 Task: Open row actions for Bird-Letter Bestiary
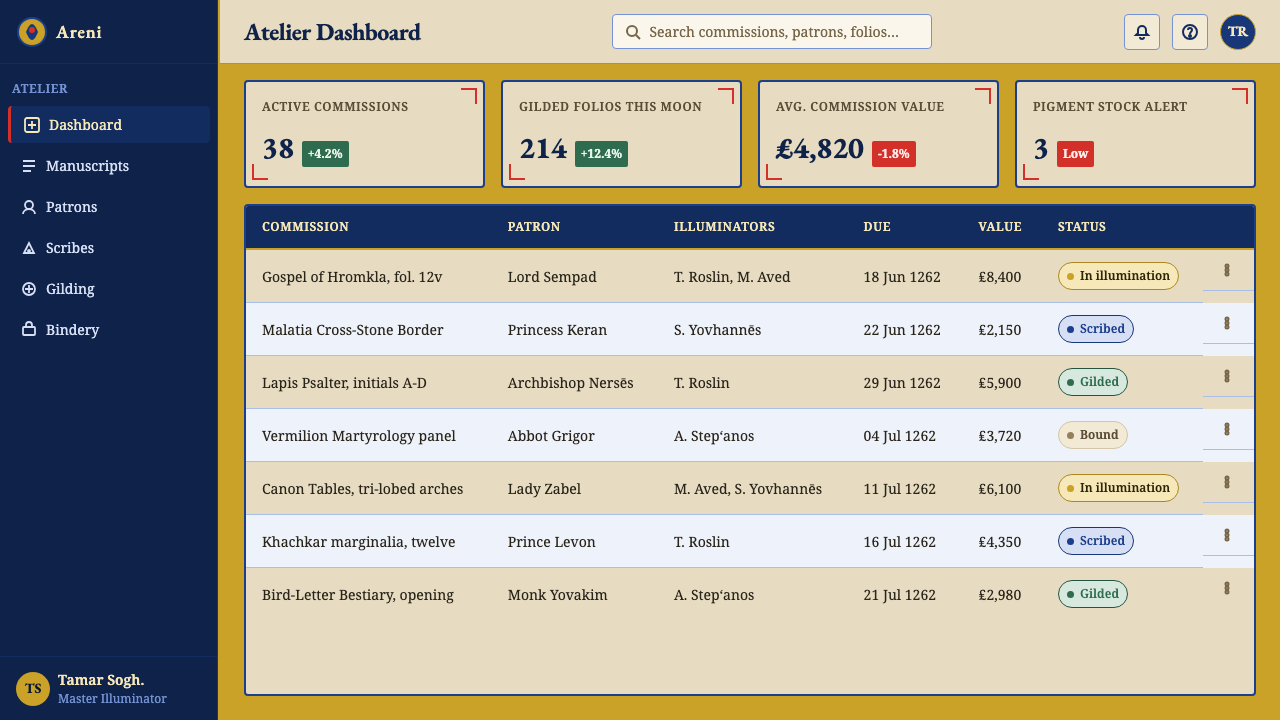pos(1227,588)
